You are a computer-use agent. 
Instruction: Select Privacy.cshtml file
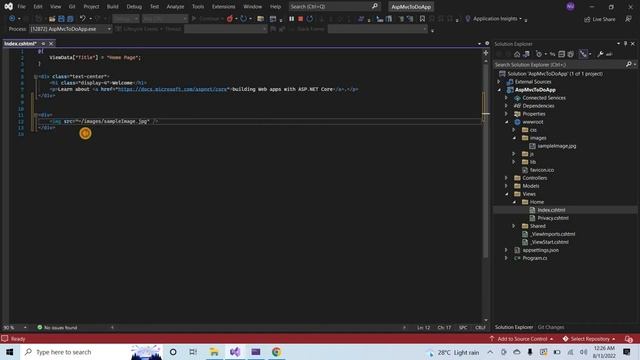tap(553, 218)
